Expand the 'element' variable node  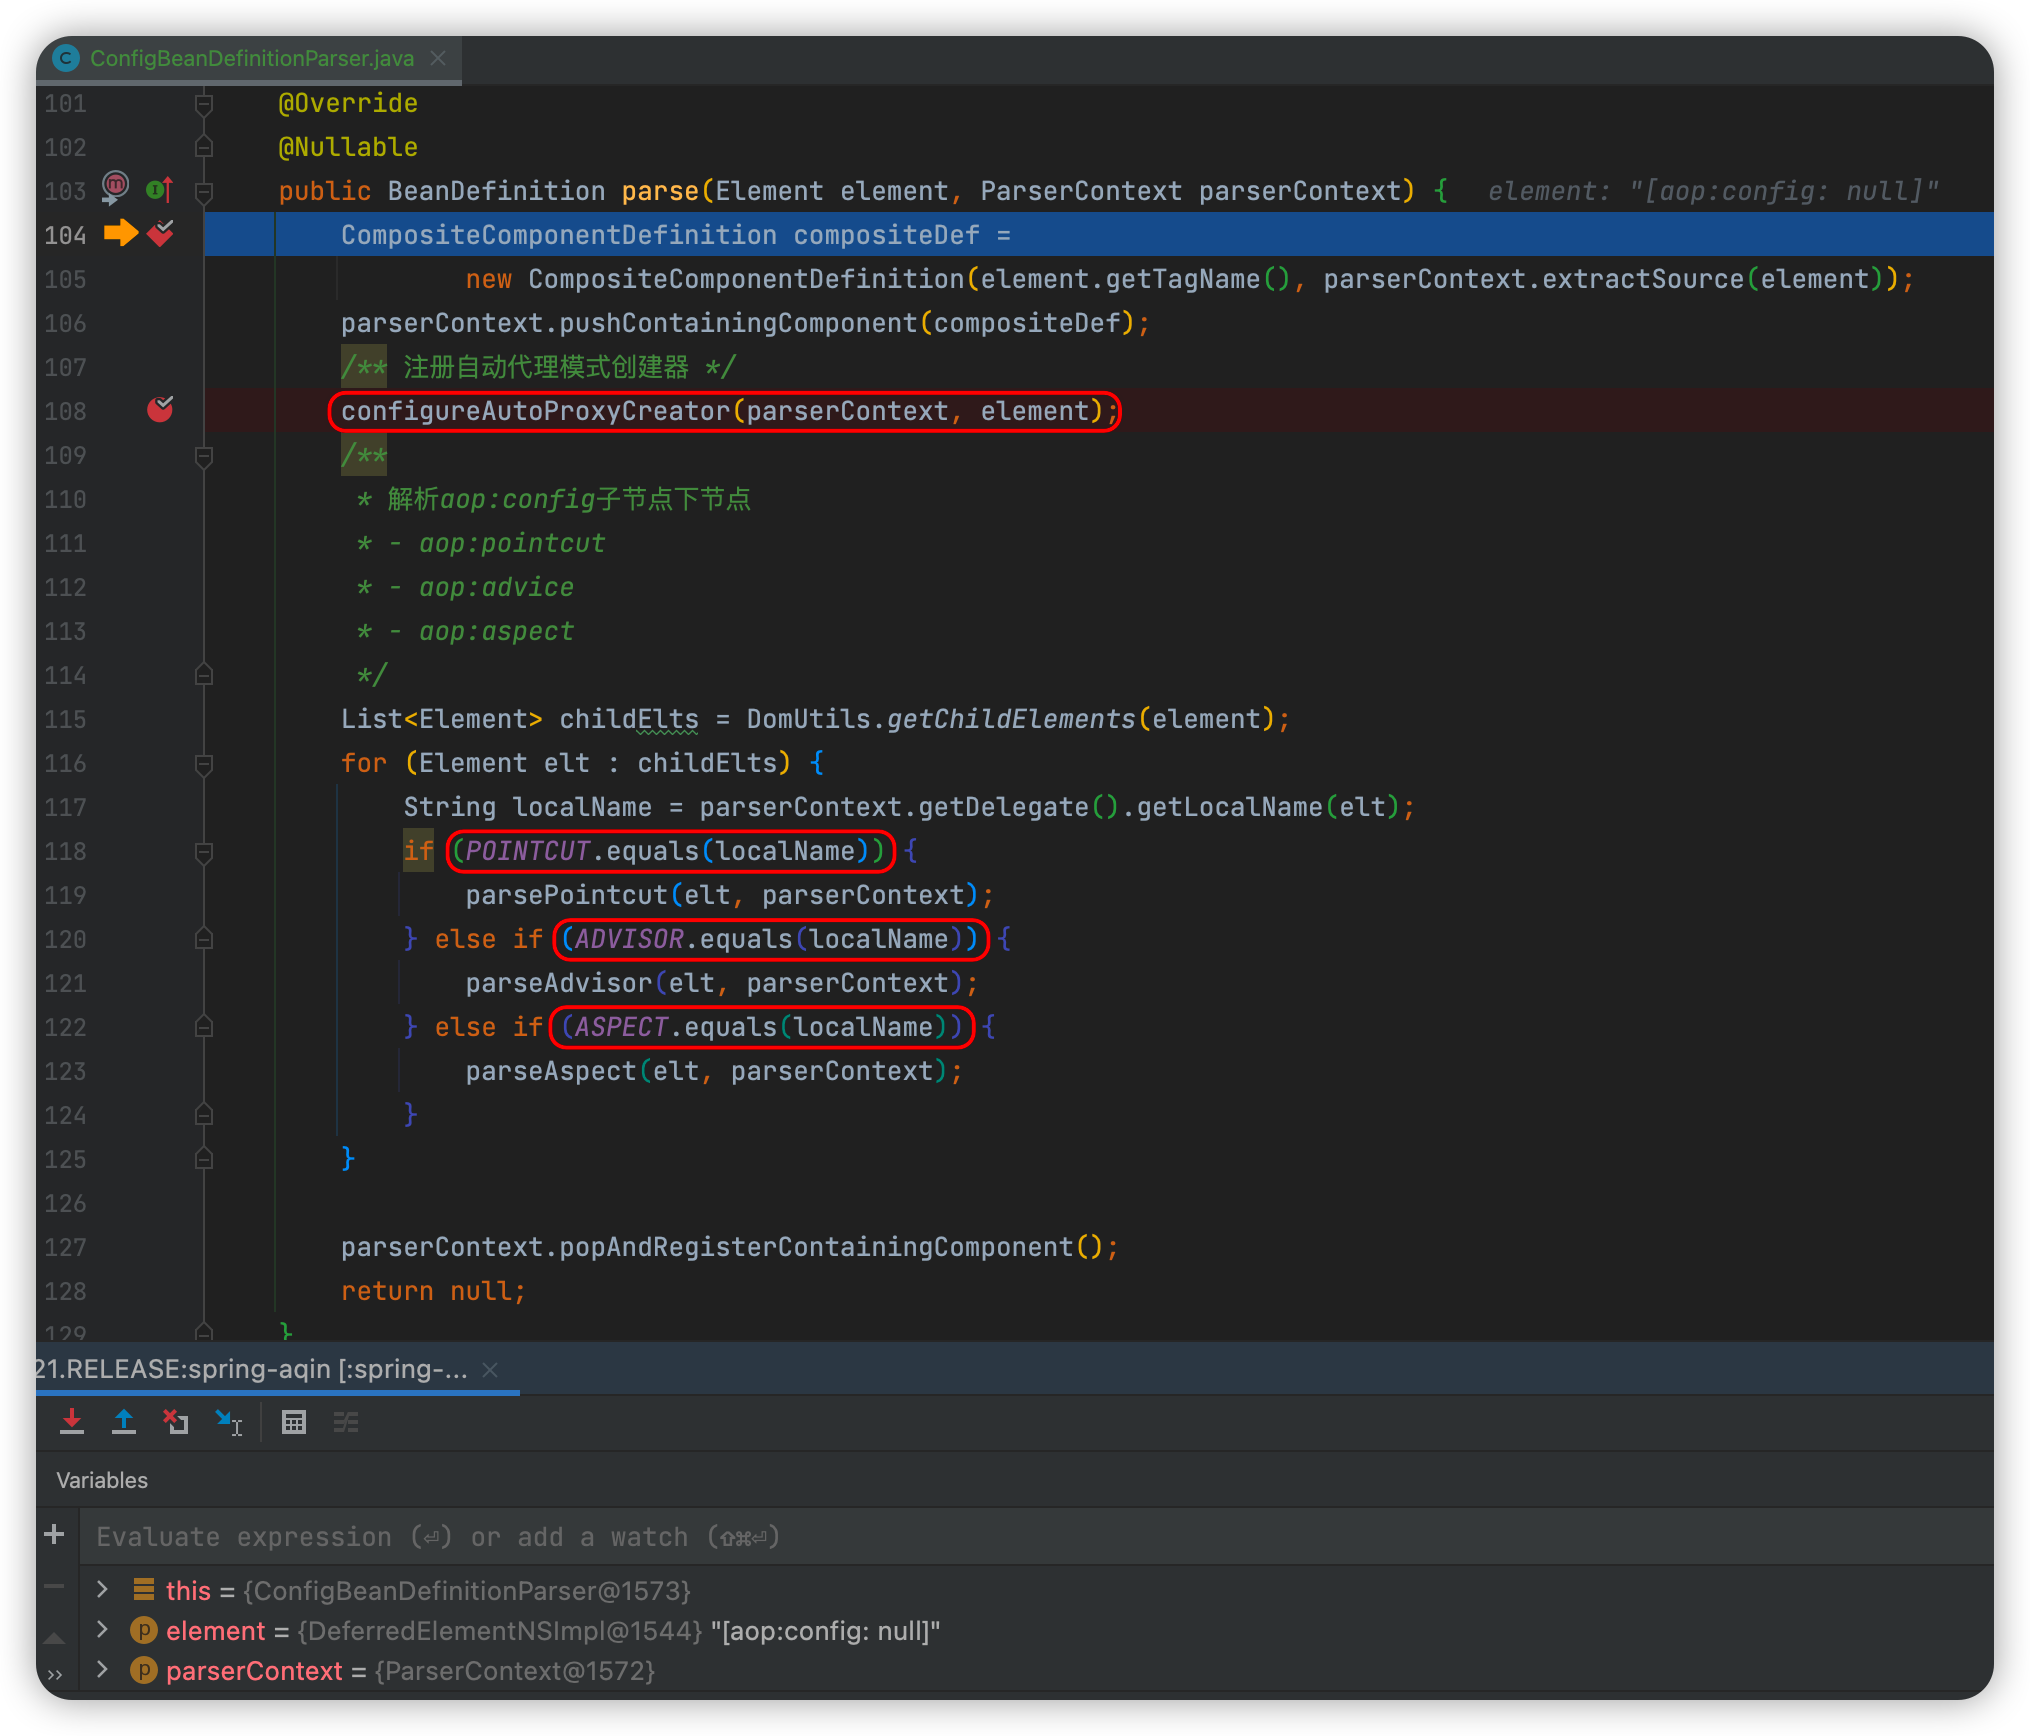tap(102, 1630)
